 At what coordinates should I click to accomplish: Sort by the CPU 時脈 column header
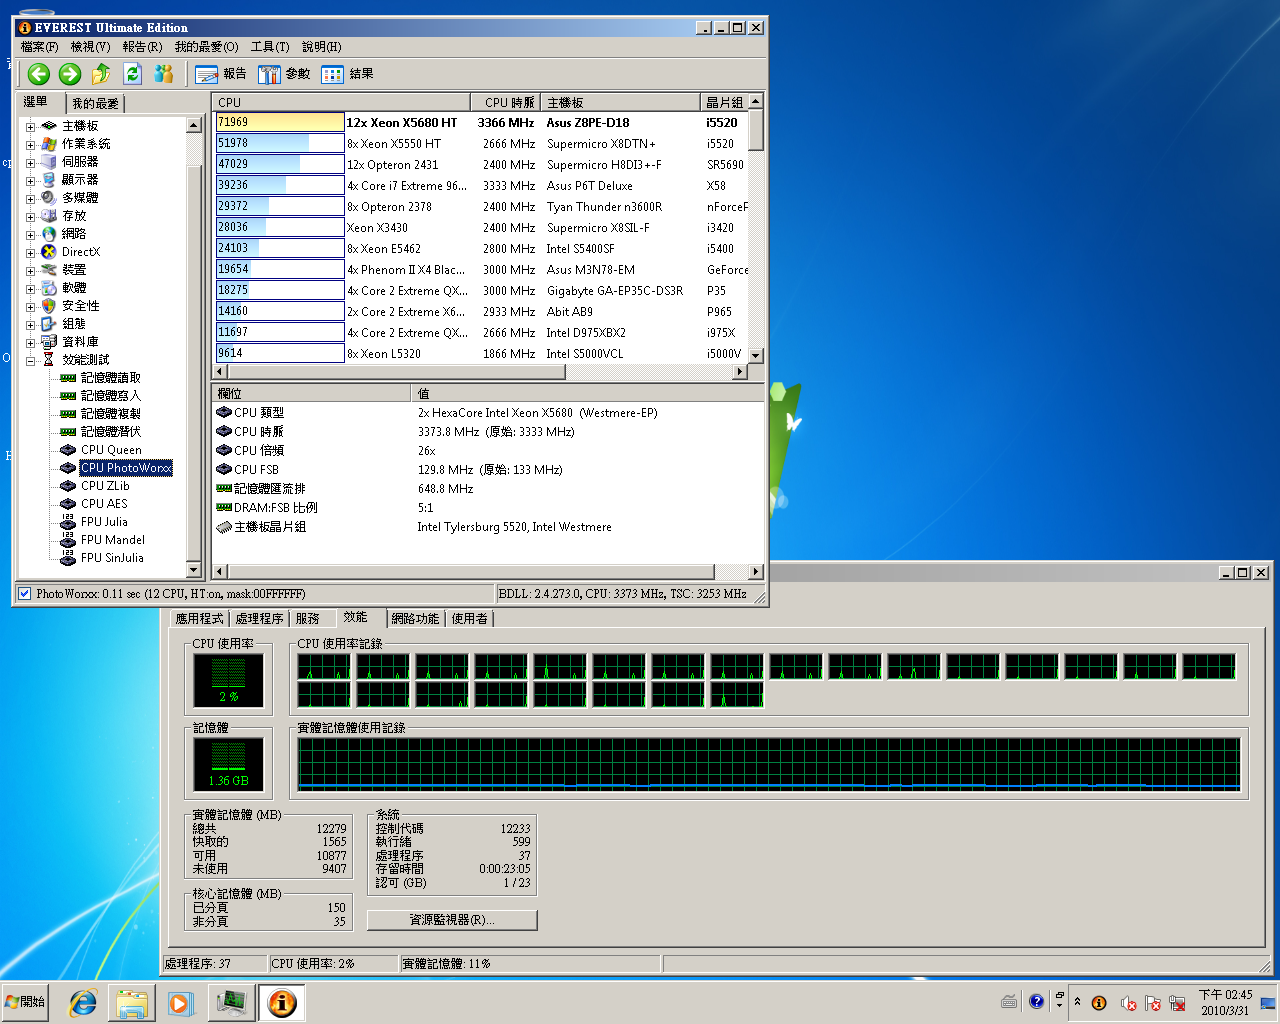coord(505,102)
